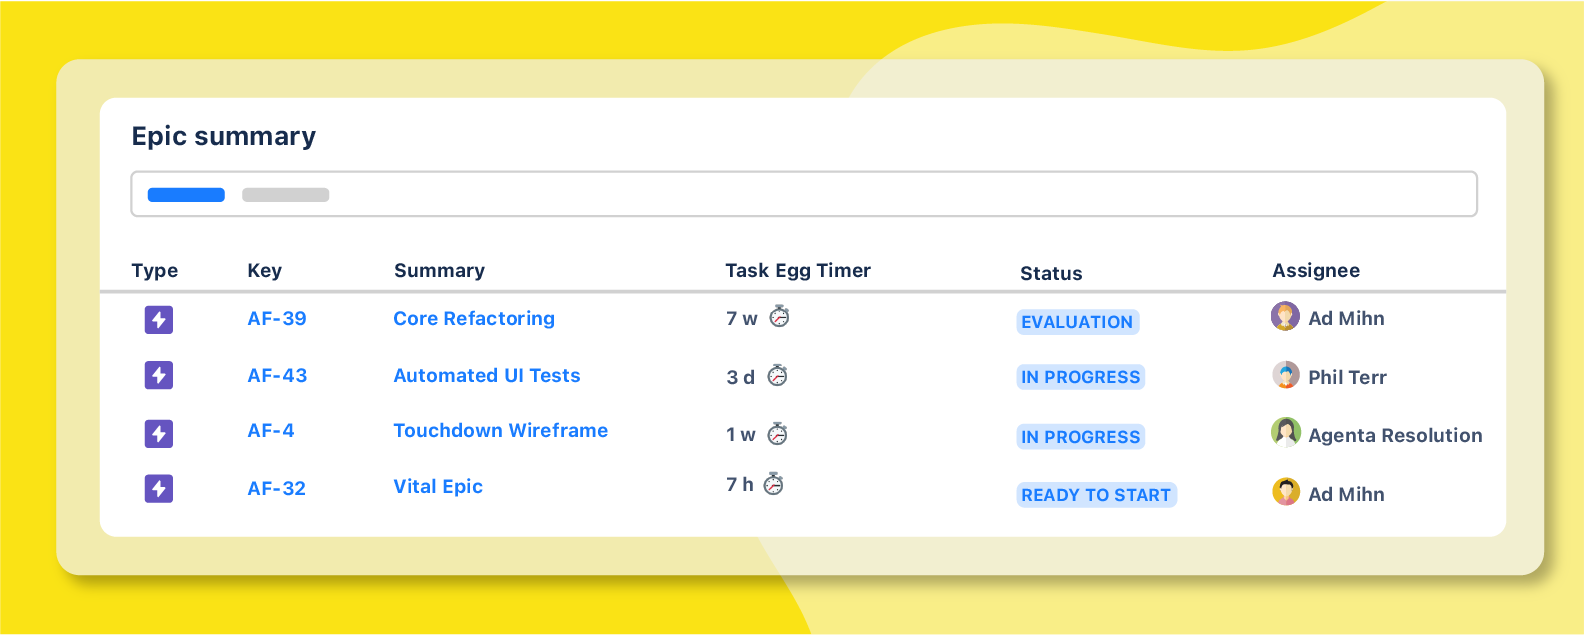Click the '7 h' timer value
The image size is (1584, 635).
(740, 485)
